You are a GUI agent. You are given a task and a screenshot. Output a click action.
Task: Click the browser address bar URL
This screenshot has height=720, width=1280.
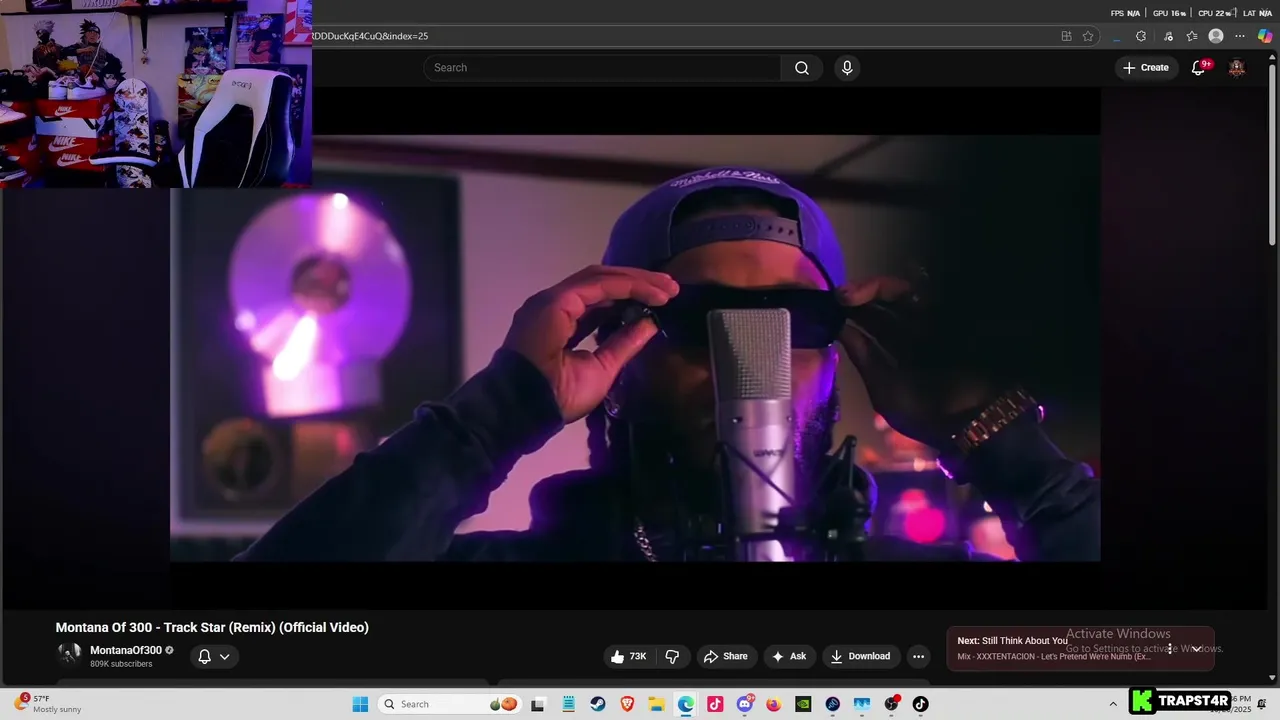(370, 36)
